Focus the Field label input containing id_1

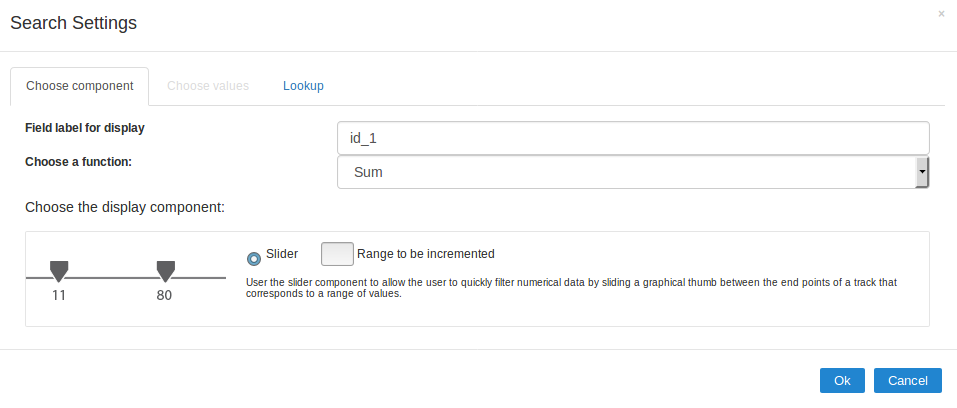click(633, 138)
